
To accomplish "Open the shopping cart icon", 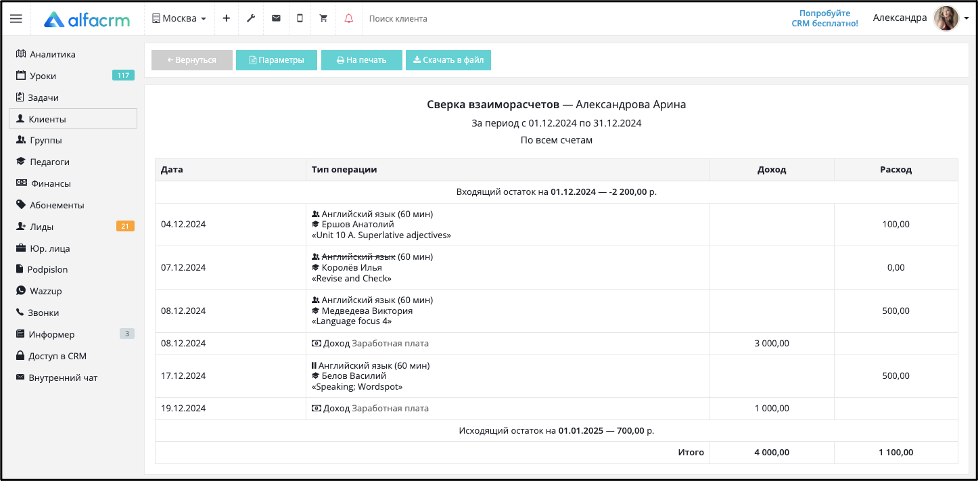I will pyautogui.click(x=323, y=19).
